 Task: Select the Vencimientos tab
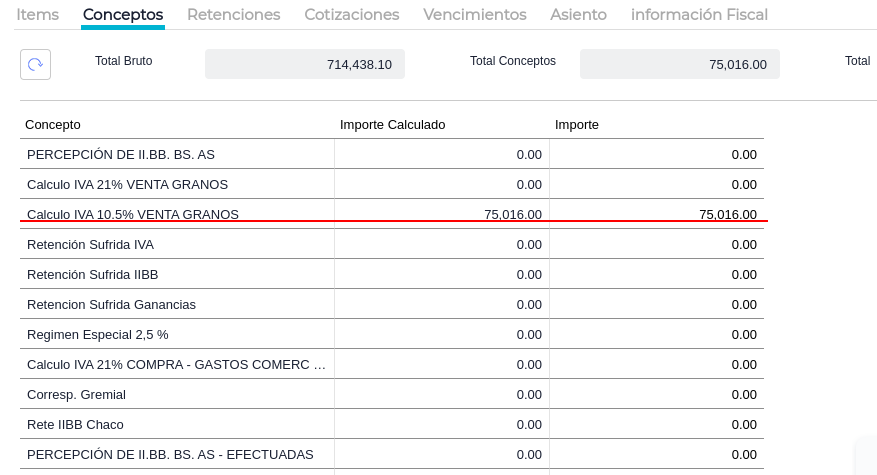point(474,15)
